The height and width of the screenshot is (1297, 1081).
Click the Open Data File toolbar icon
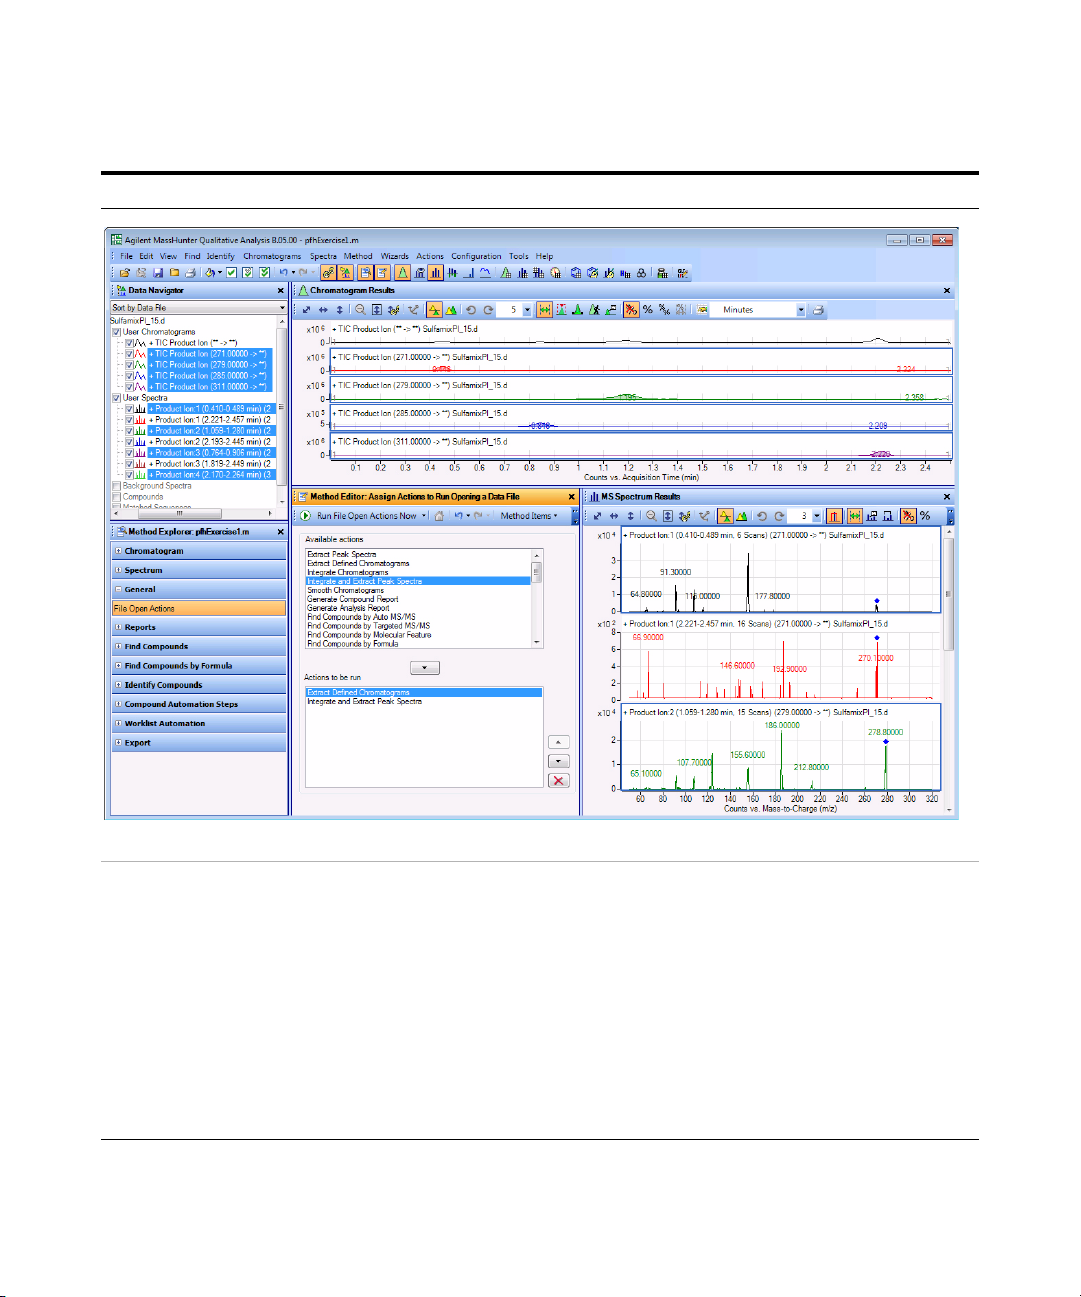point(125,272)
